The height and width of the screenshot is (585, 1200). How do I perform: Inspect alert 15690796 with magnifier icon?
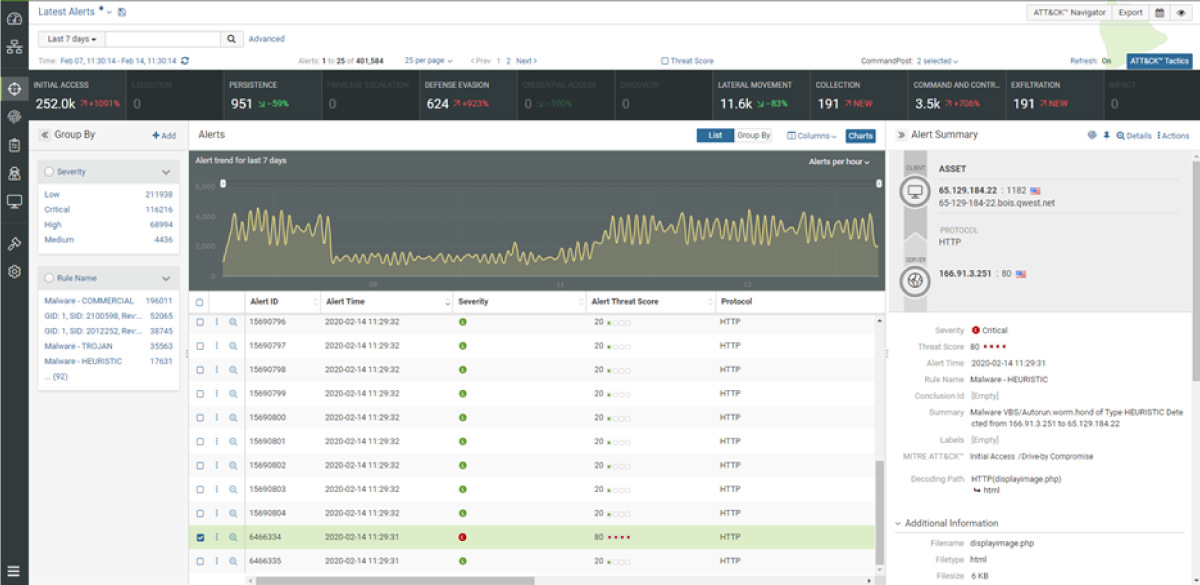tap(233, 322)
